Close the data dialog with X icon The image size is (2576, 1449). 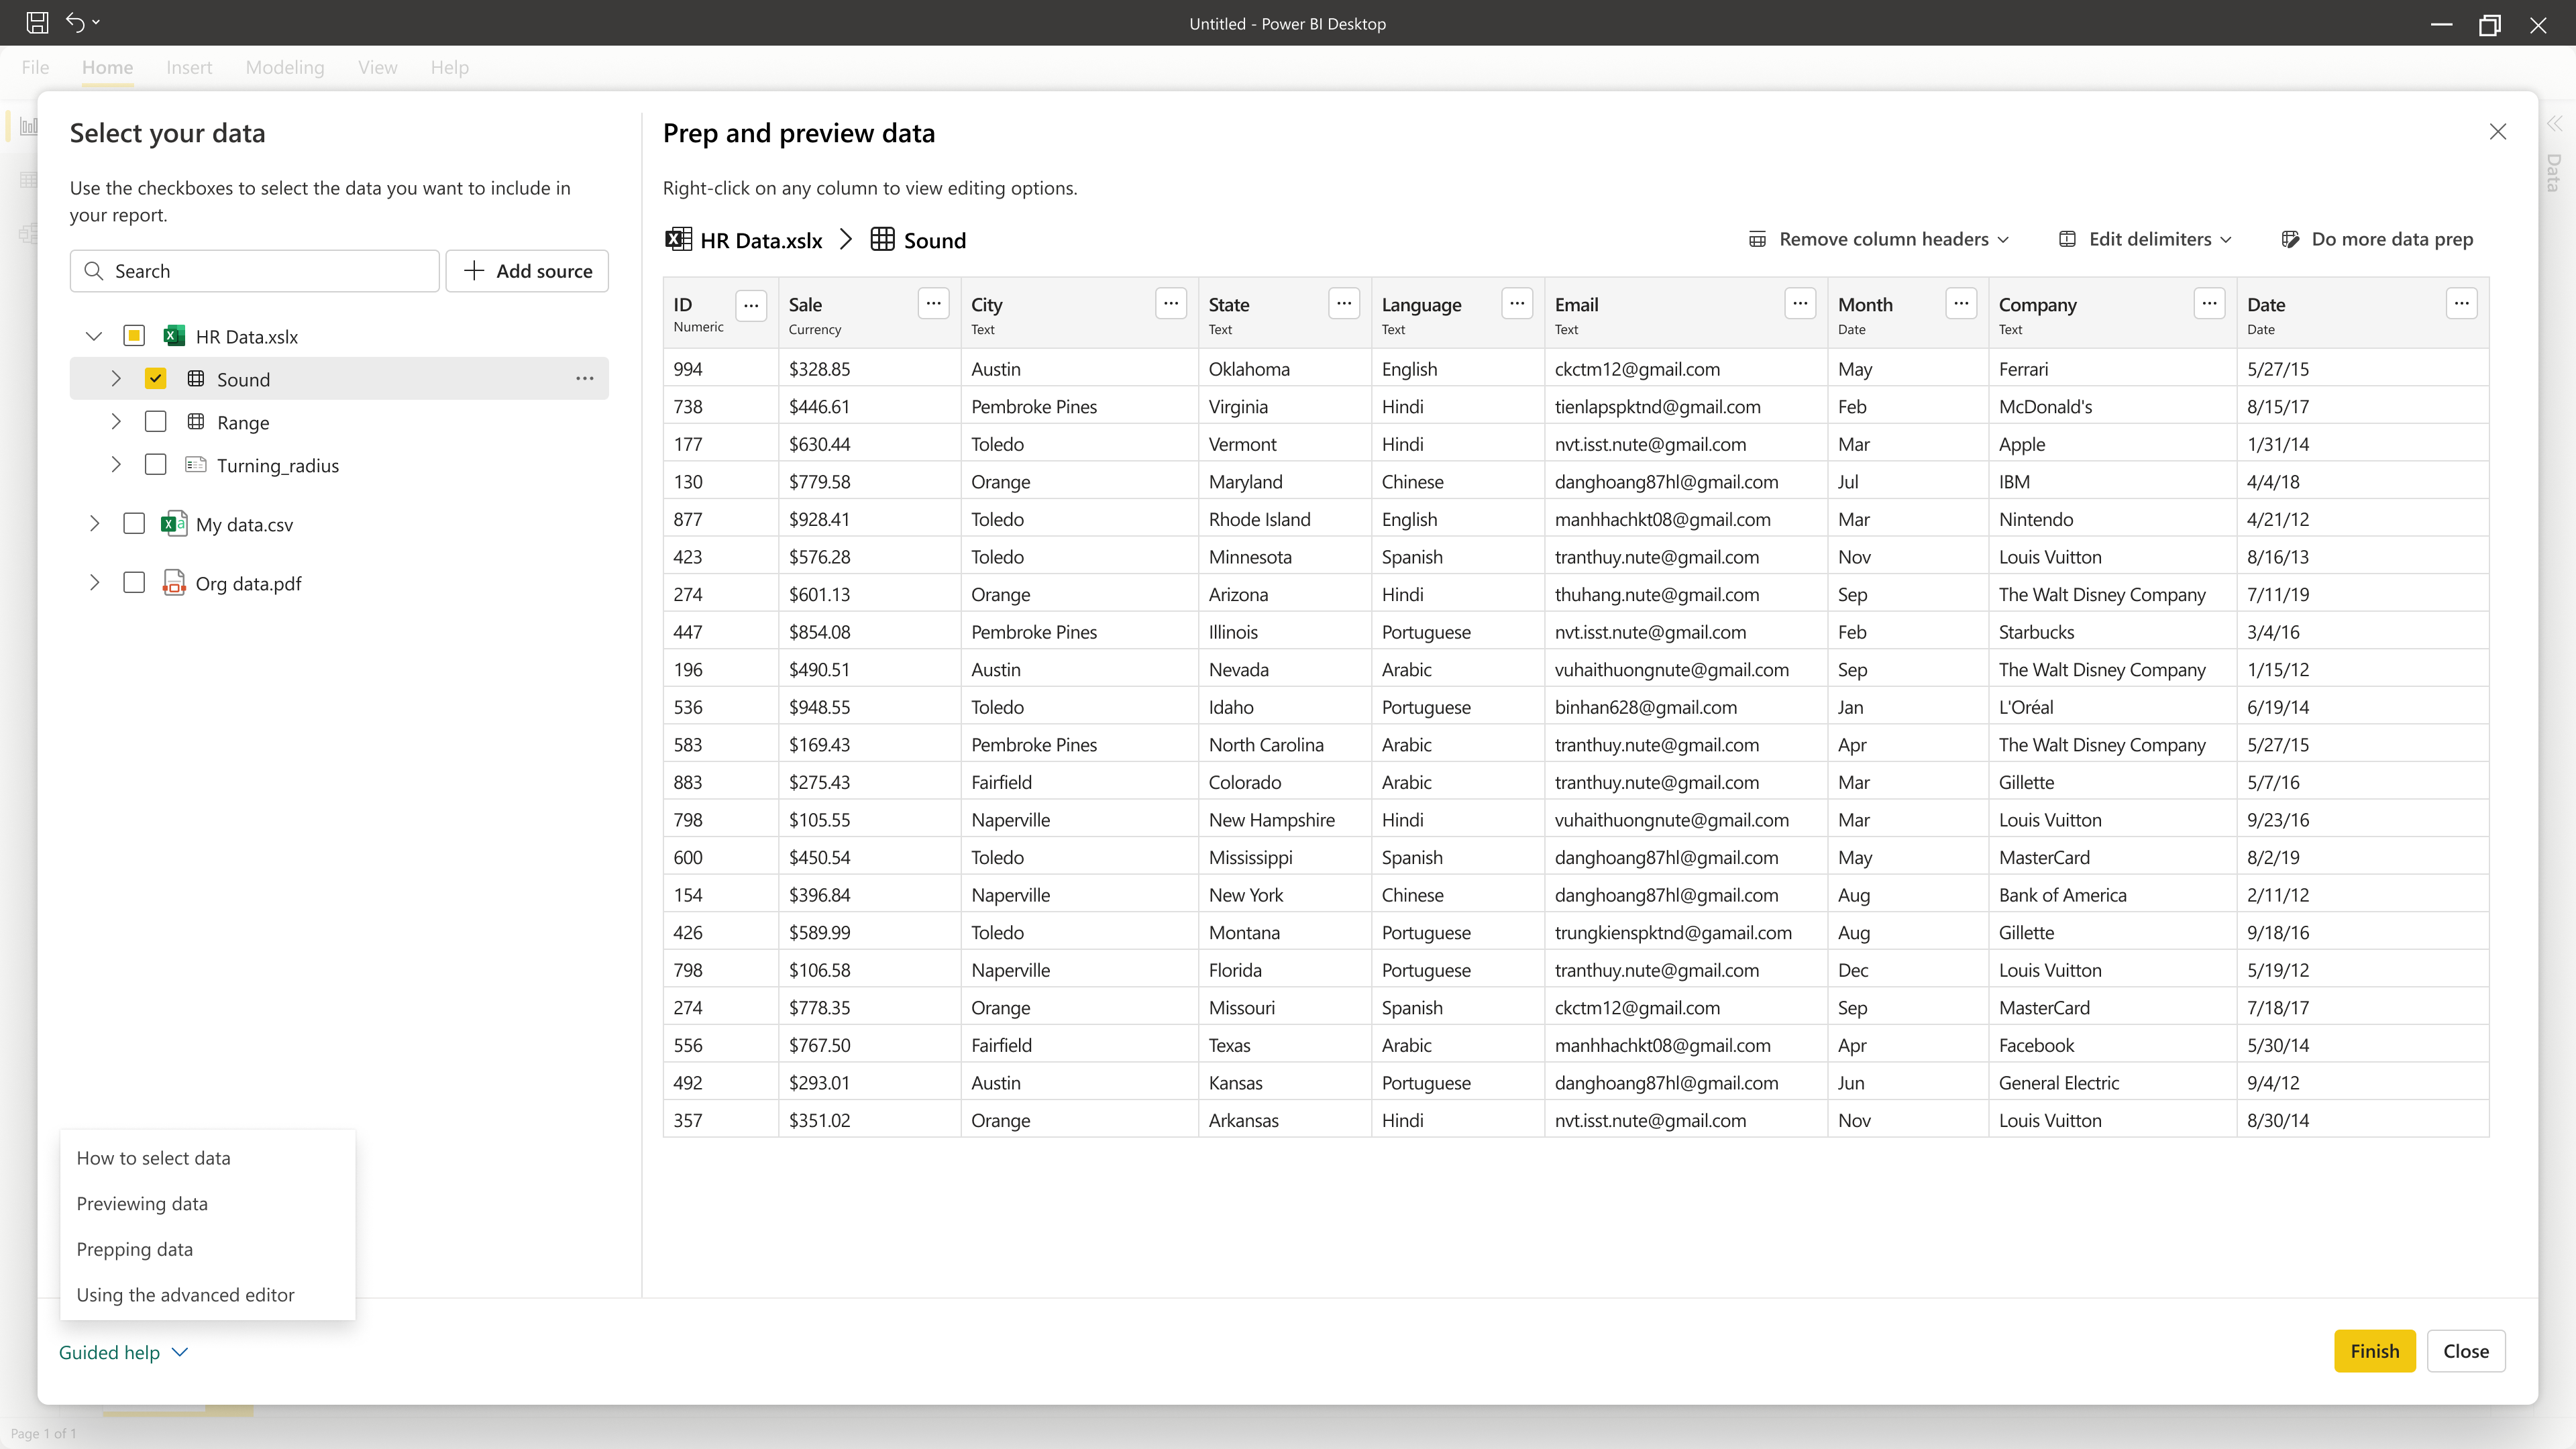click(x=2497, y=132)
